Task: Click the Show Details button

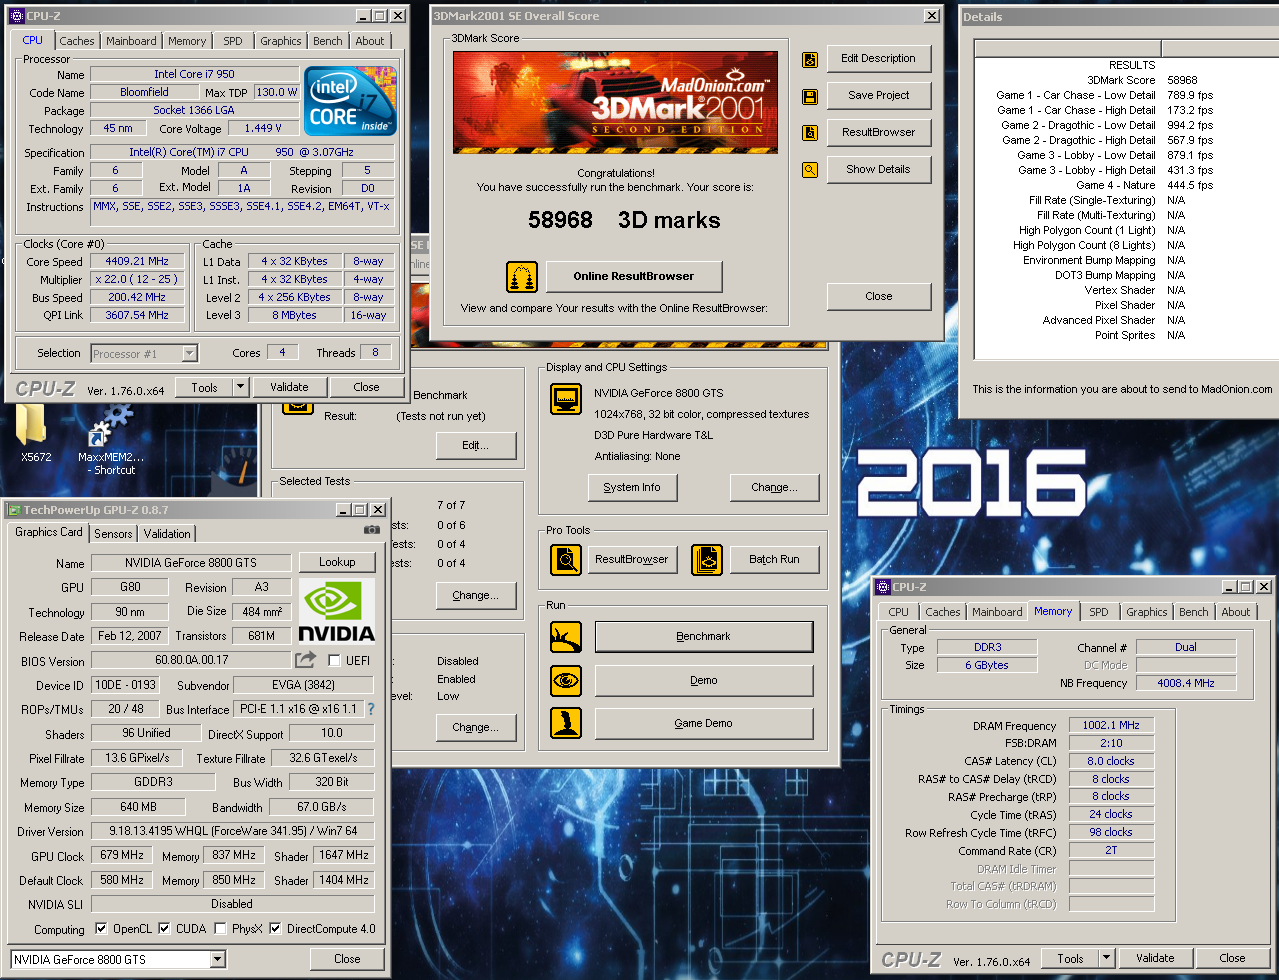Action: click(879, 170)
